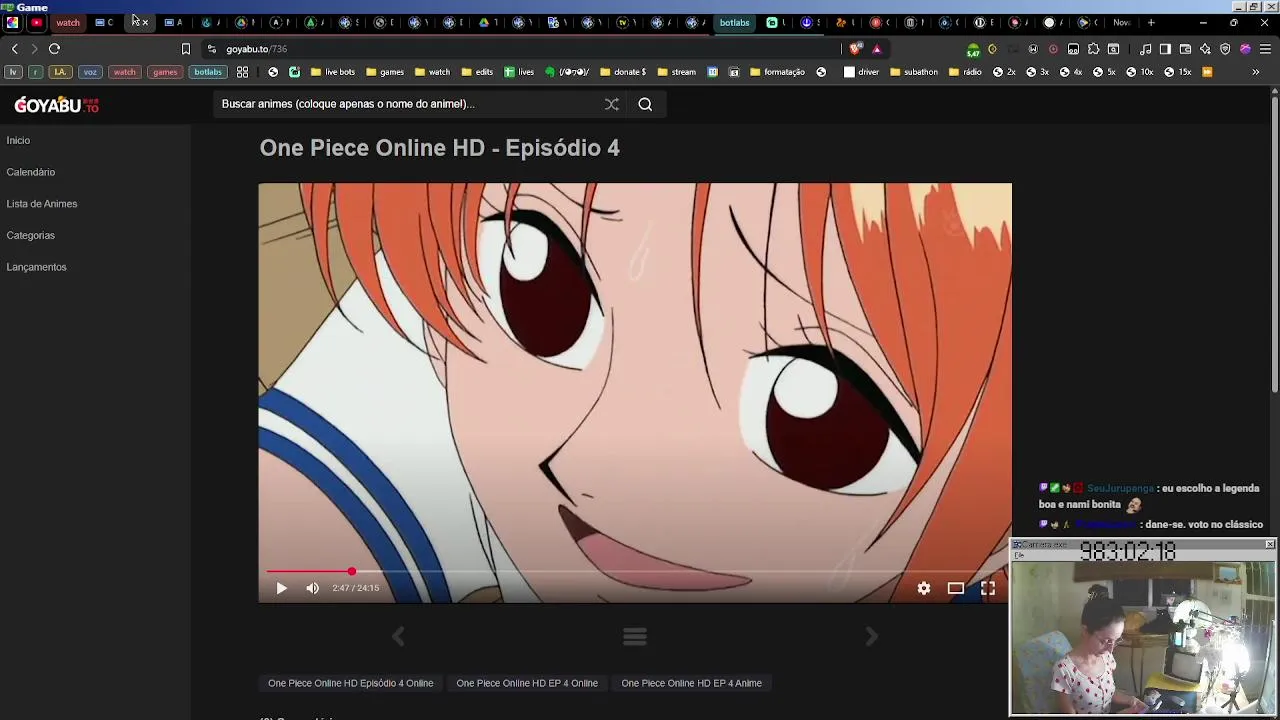Open the 'lives' bookmark
1280x720 pixels.
(x=519, y=72)
